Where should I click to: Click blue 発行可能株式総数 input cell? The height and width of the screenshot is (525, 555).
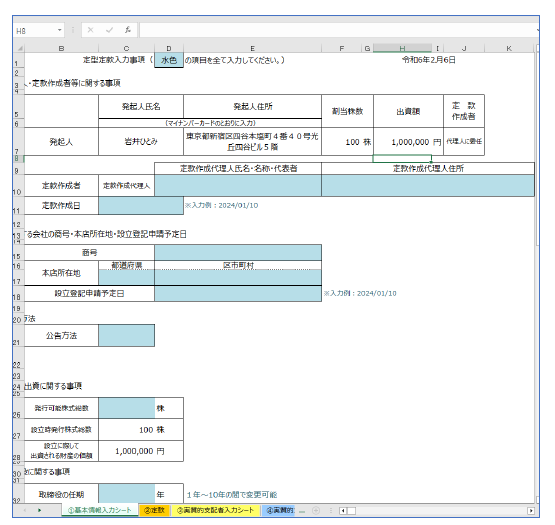[x=126, y=408]
